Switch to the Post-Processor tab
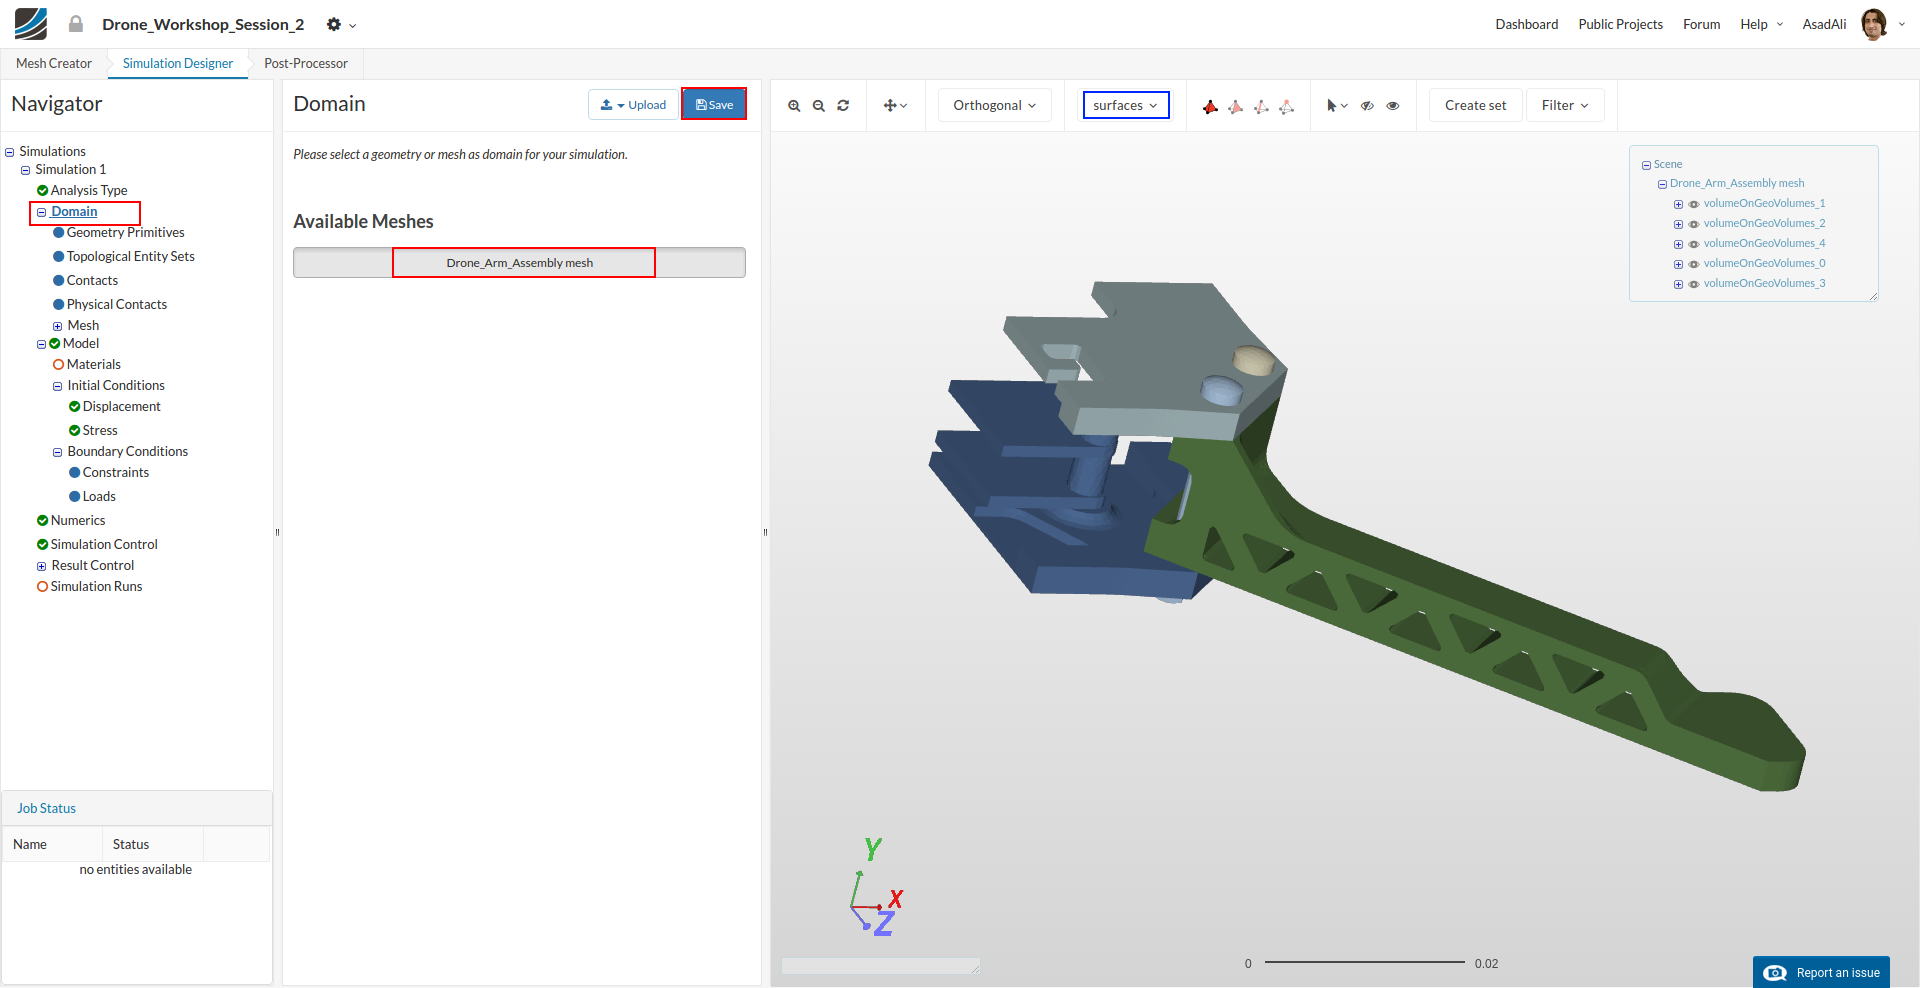 click(x=305, y=63)
